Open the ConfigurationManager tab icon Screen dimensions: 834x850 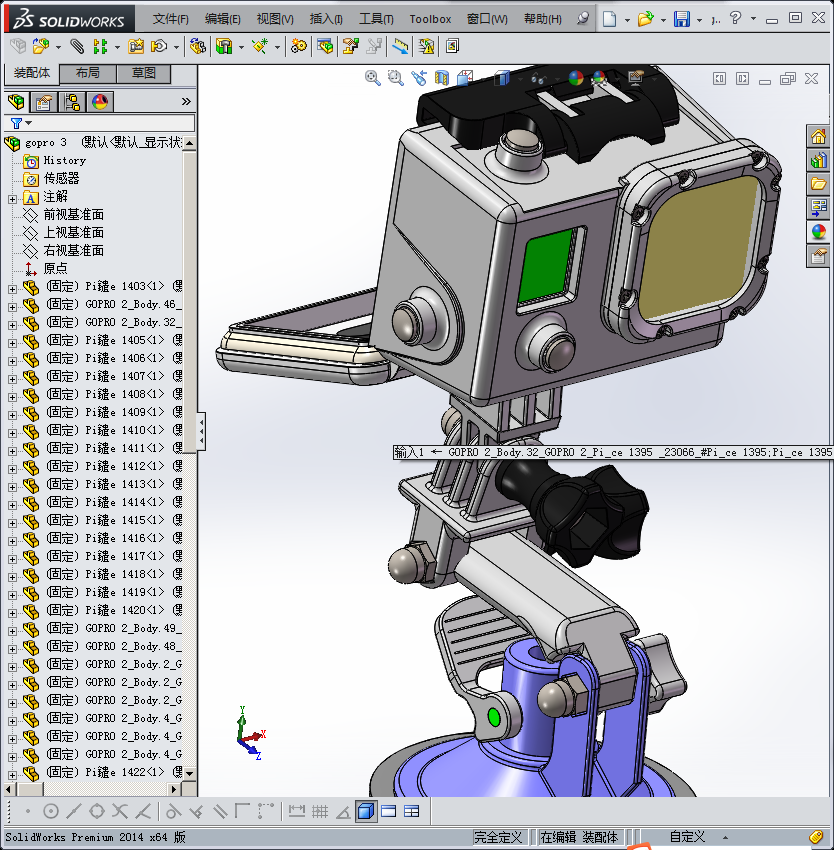[x=72, y=102]
